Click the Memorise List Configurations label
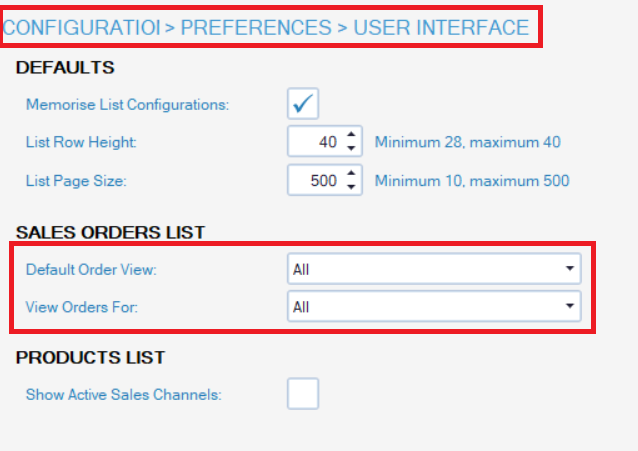This screenshot has height=451, width=638. click(127, 104)
